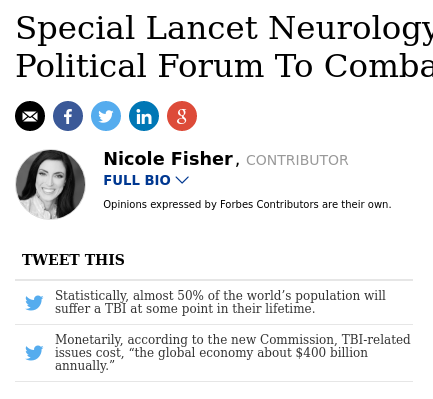Viewport: 433px width, 399px height.
Task: Click the CONTRIBUTOR label after the author name
Action: pyautogui.click(x=297, y=160)
